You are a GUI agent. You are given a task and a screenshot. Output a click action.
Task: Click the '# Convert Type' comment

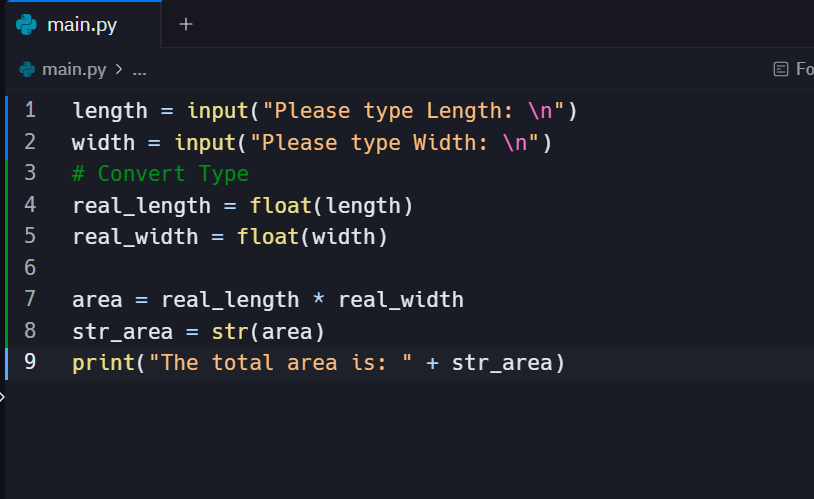pyautogui.click(x=160, y=174)
